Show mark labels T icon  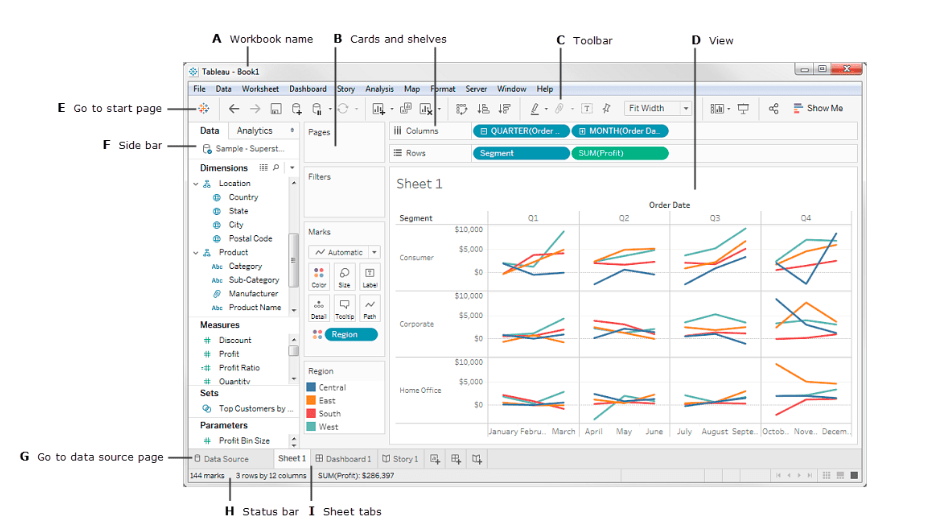point(587,109)
